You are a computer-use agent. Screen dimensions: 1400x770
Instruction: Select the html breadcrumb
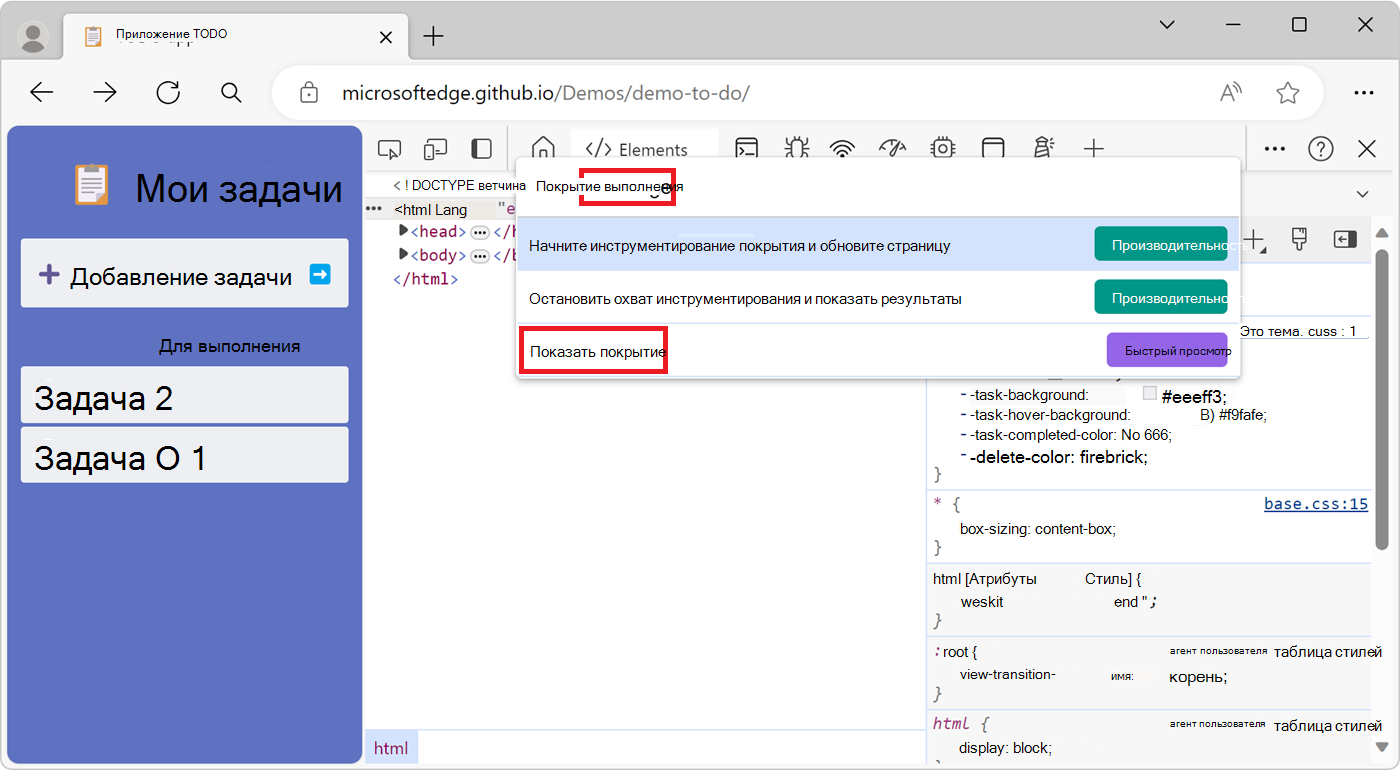pyautogui.click(x=391, y=748)
